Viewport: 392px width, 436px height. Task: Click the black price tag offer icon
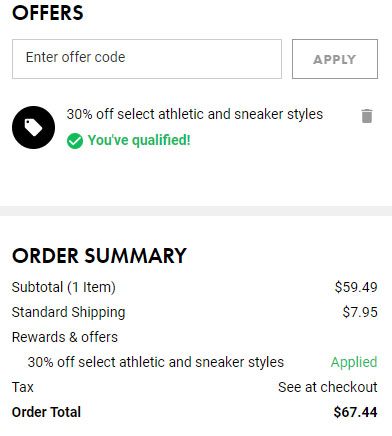pos(33,127)
